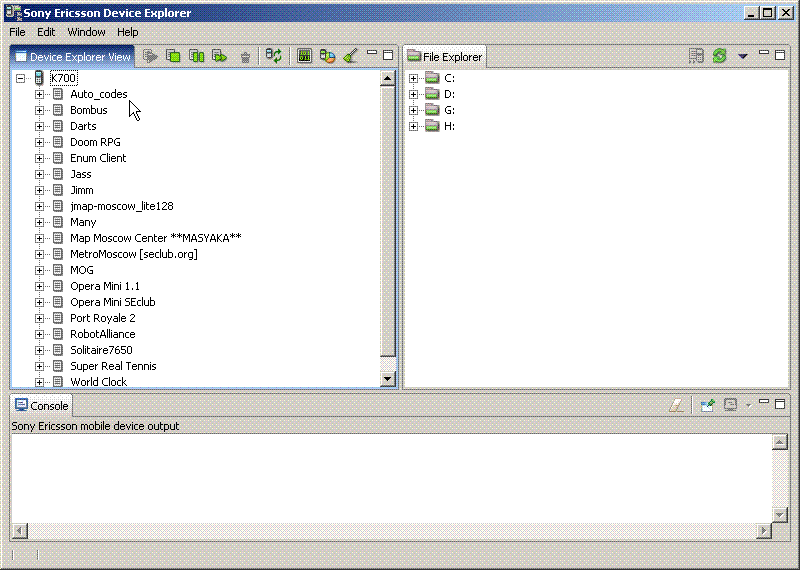The image size is (800, 570).
Task: Select the Many entry
Action: (83, 222)
